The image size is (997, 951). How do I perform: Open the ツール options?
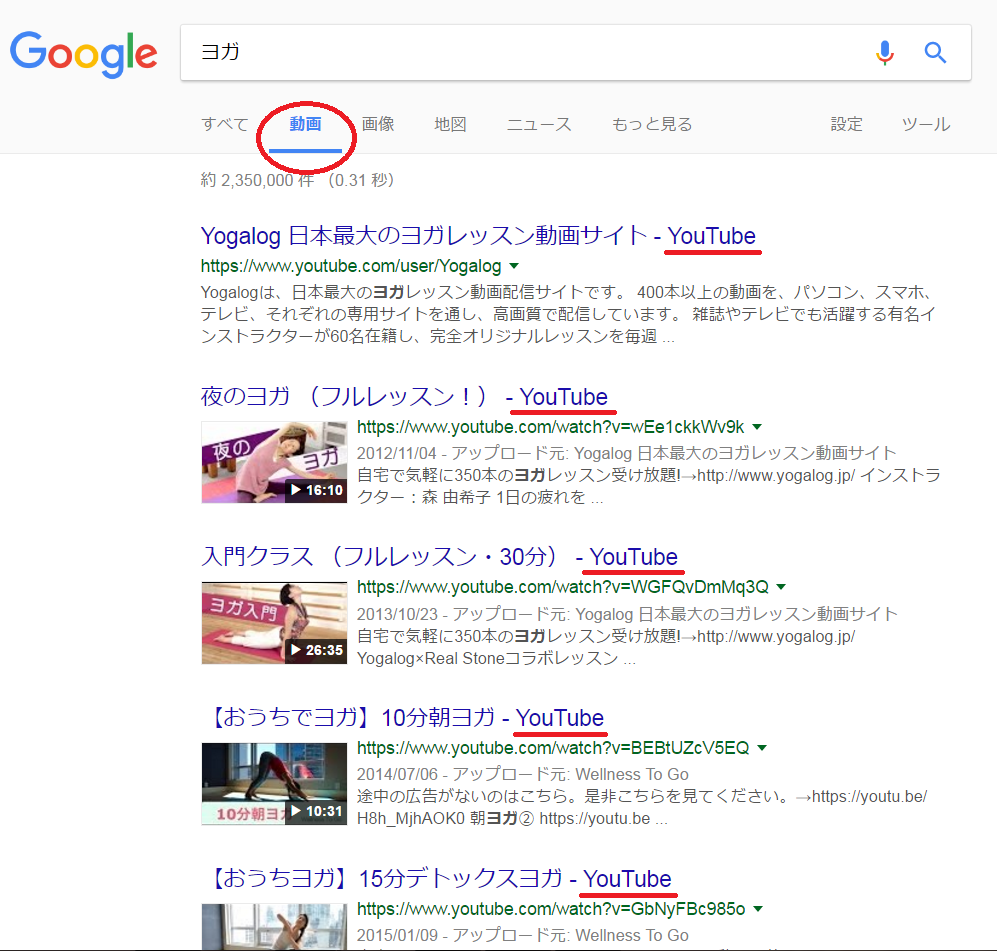[926, 125]
